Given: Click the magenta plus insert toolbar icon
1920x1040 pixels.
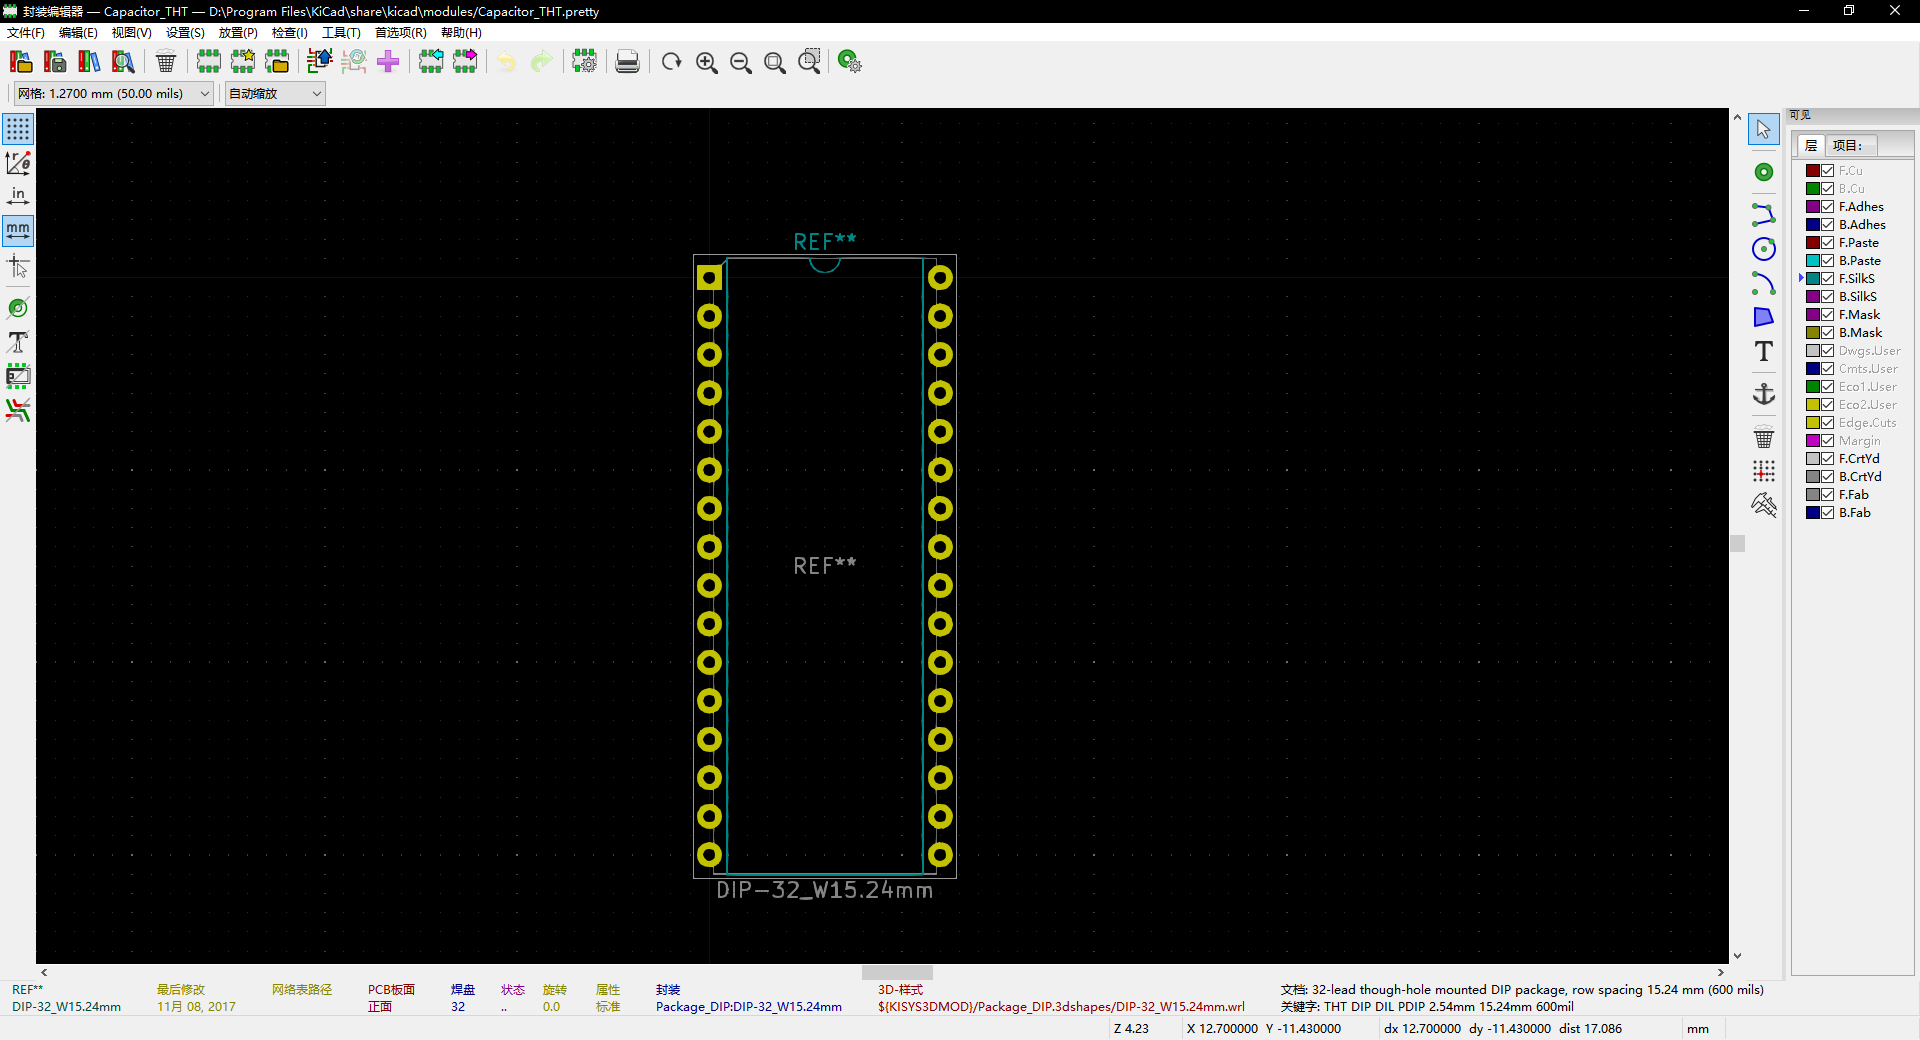Looking at the screenshot, I should click(388, 62).
